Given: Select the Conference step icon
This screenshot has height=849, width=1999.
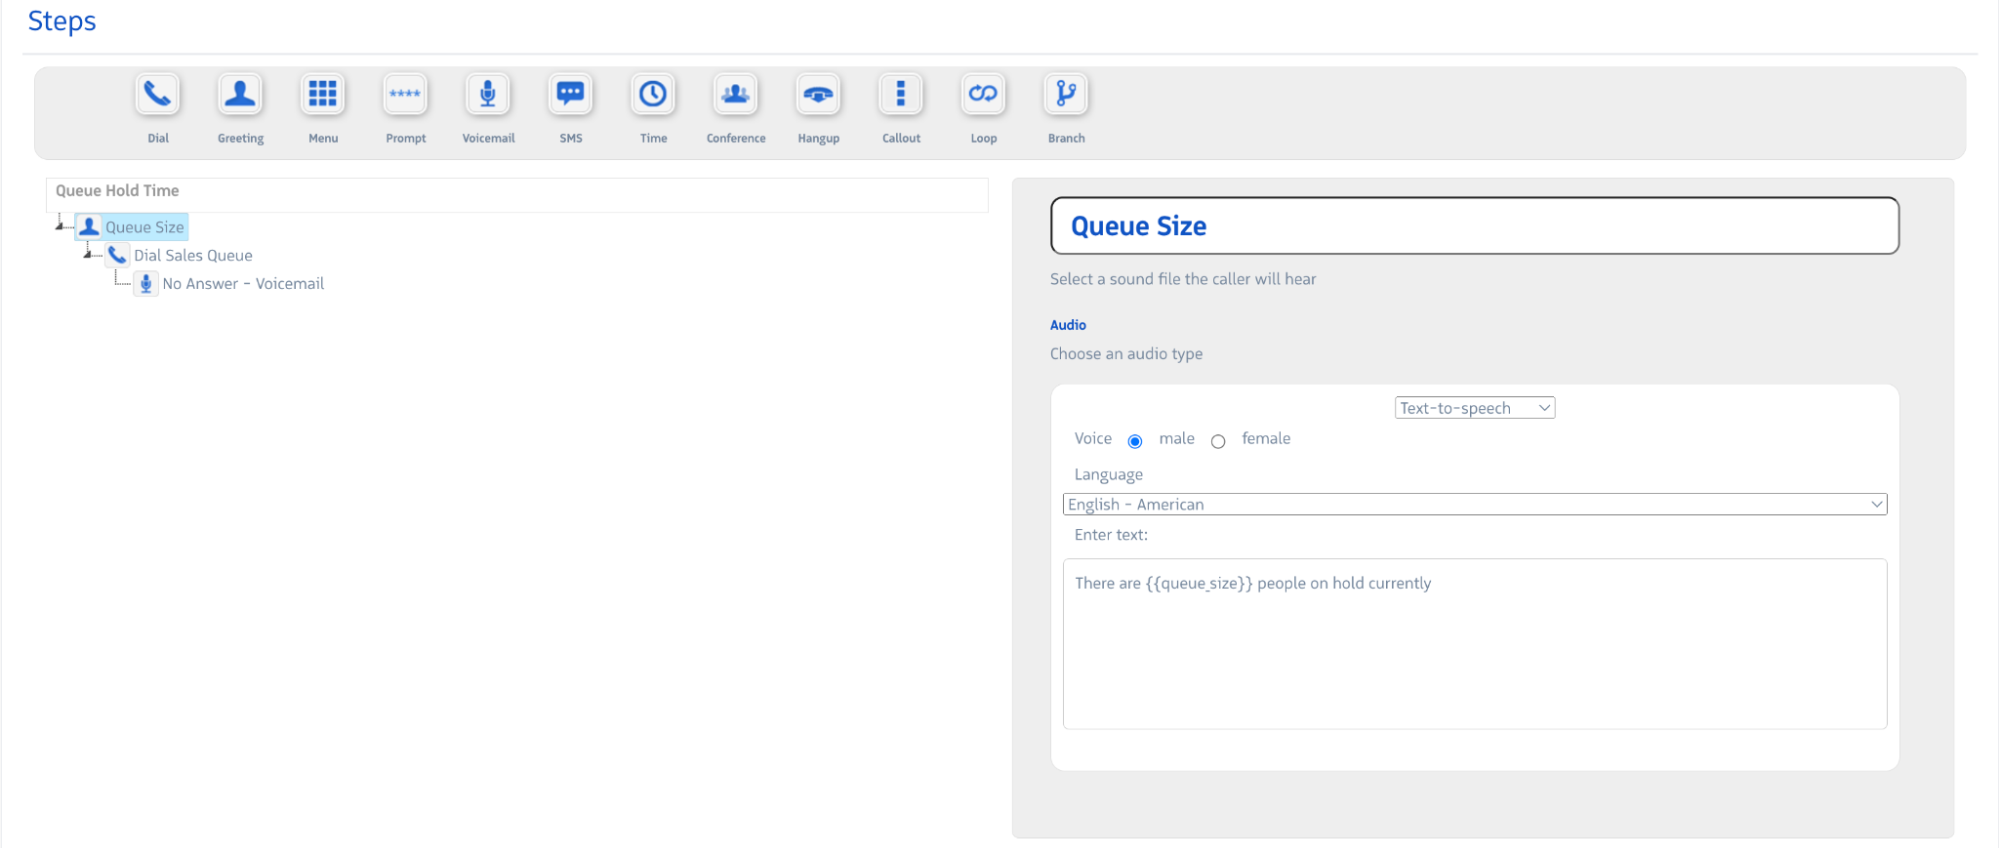Looking at the screenshot, I should pyautogui.click(x=736, y=95).
